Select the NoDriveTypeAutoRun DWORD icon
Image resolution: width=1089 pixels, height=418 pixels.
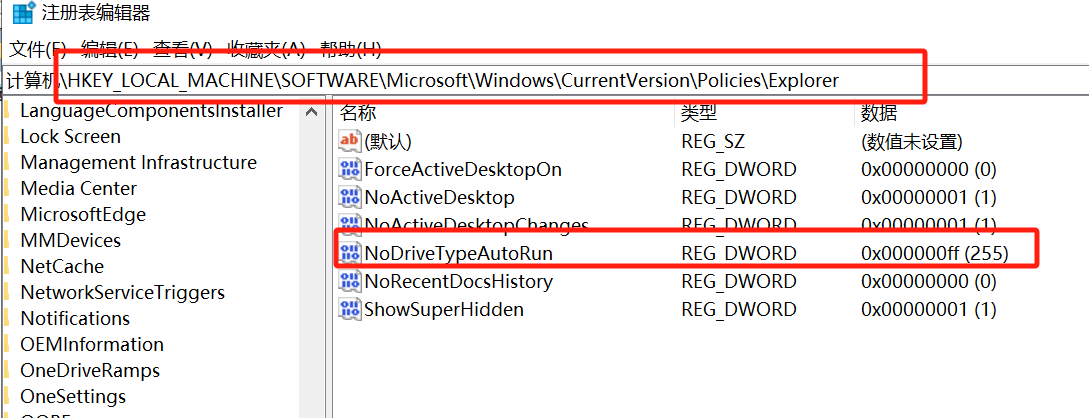click(x=349, y=253)
